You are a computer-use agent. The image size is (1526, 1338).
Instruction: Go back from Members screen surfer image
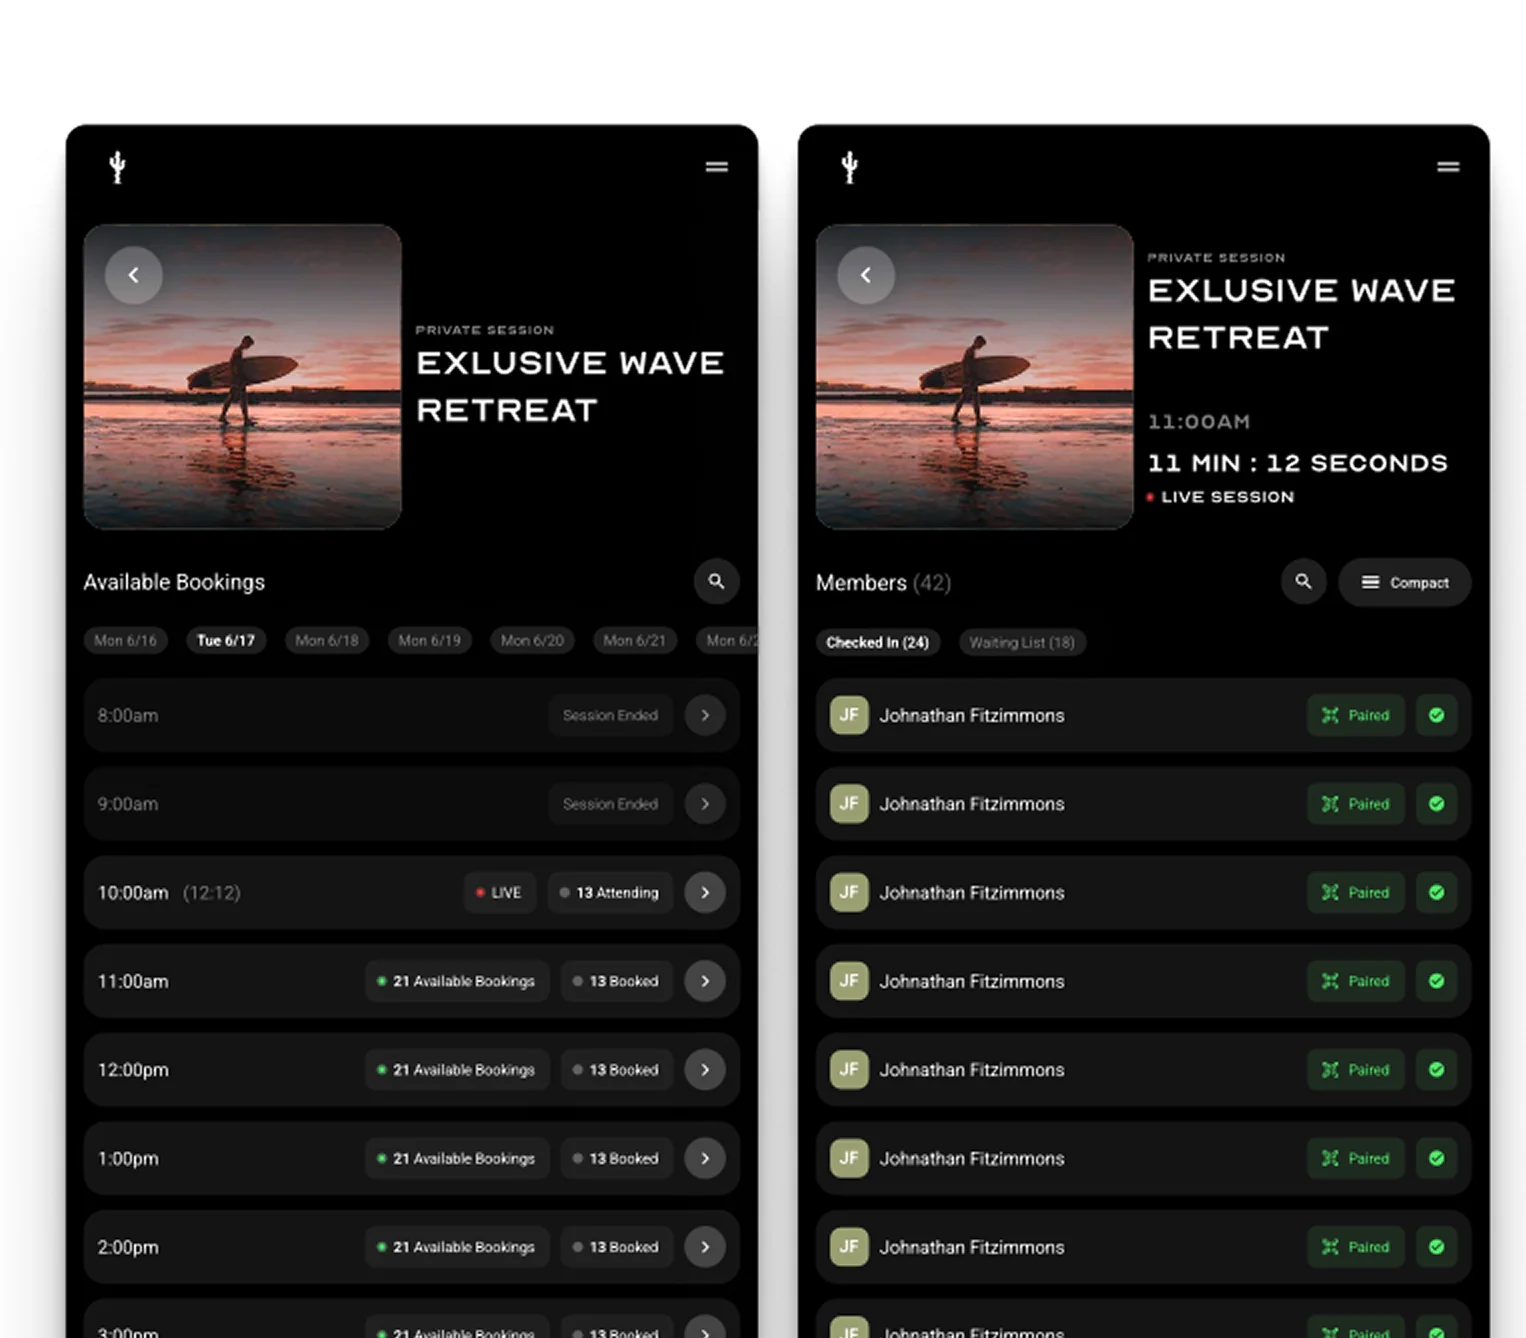coord(866,275)
